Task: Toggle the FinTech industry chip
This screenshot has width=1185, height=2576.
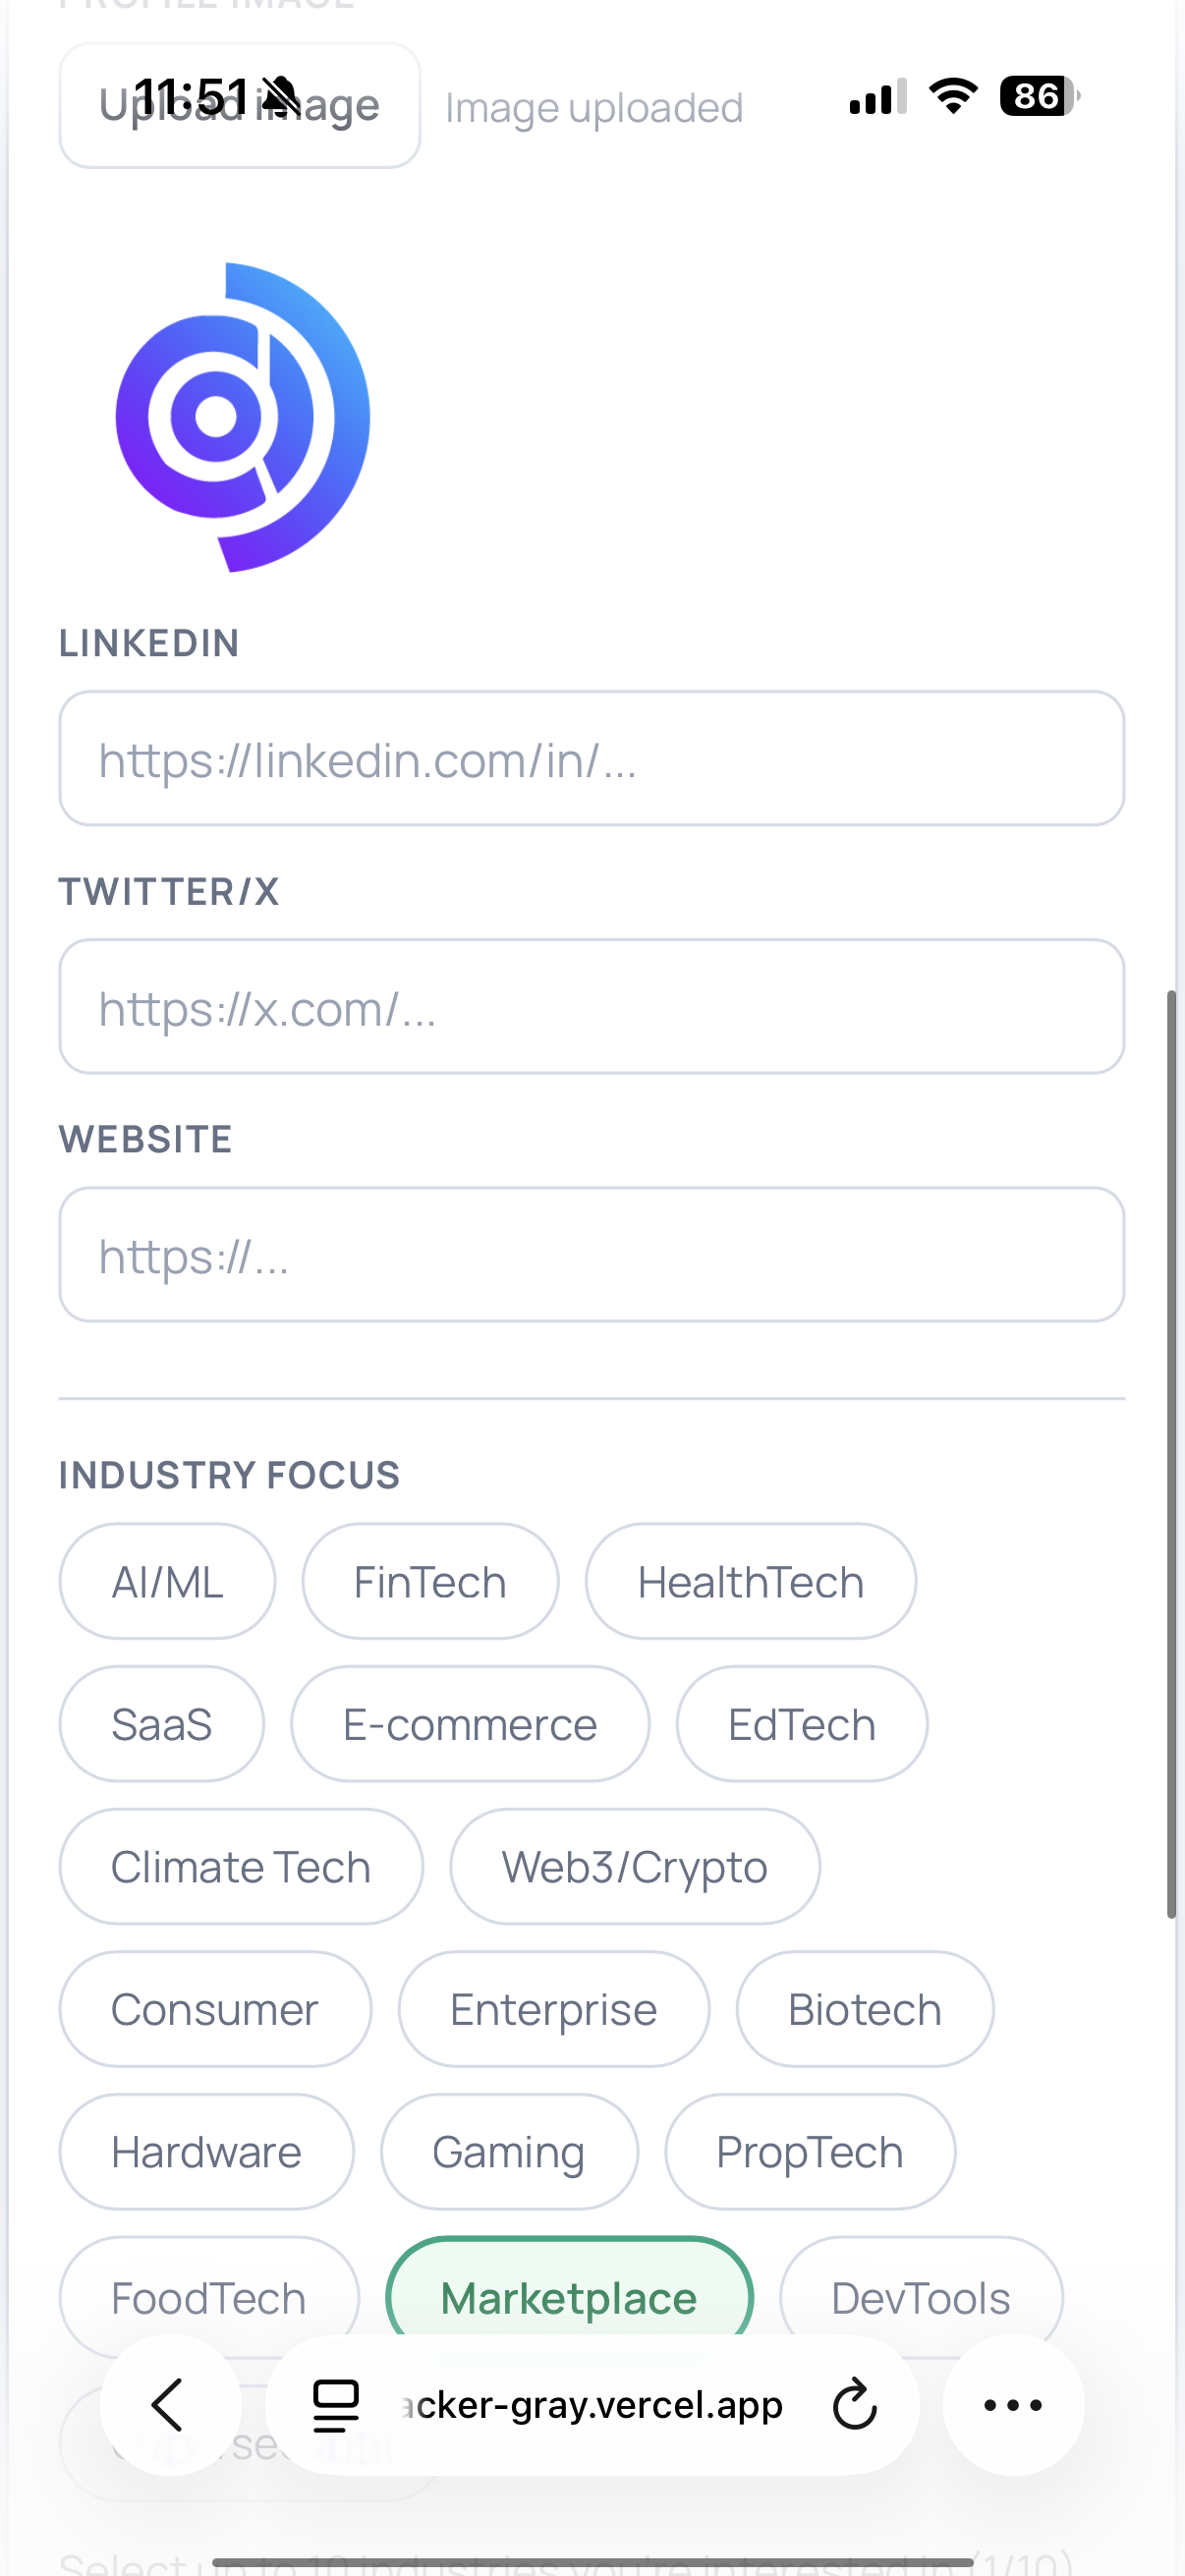Action: pyautogui.click(x=430, y=1581)
